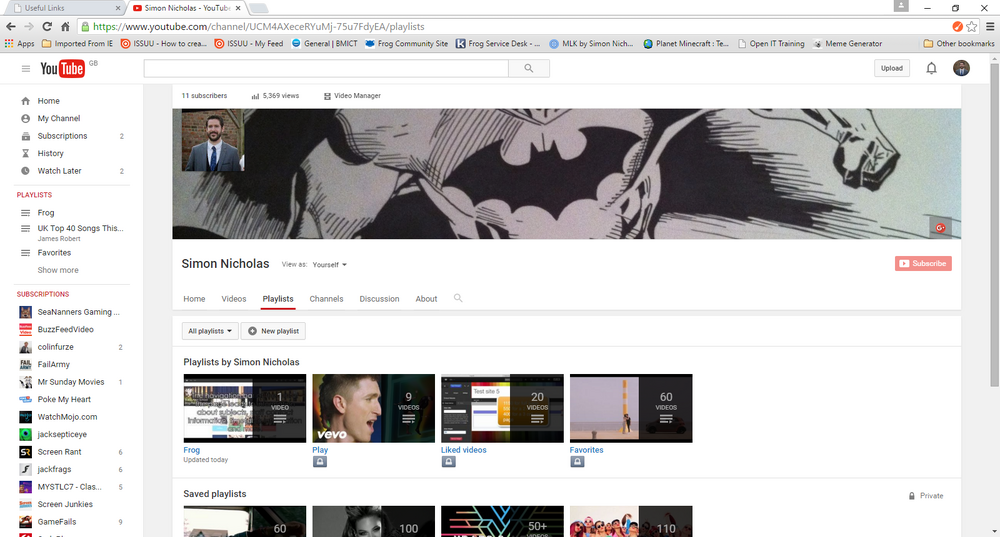Screen dimensions: 1000x537
Task: Click the Google+ icon on banner
Action: pos(940,228)
